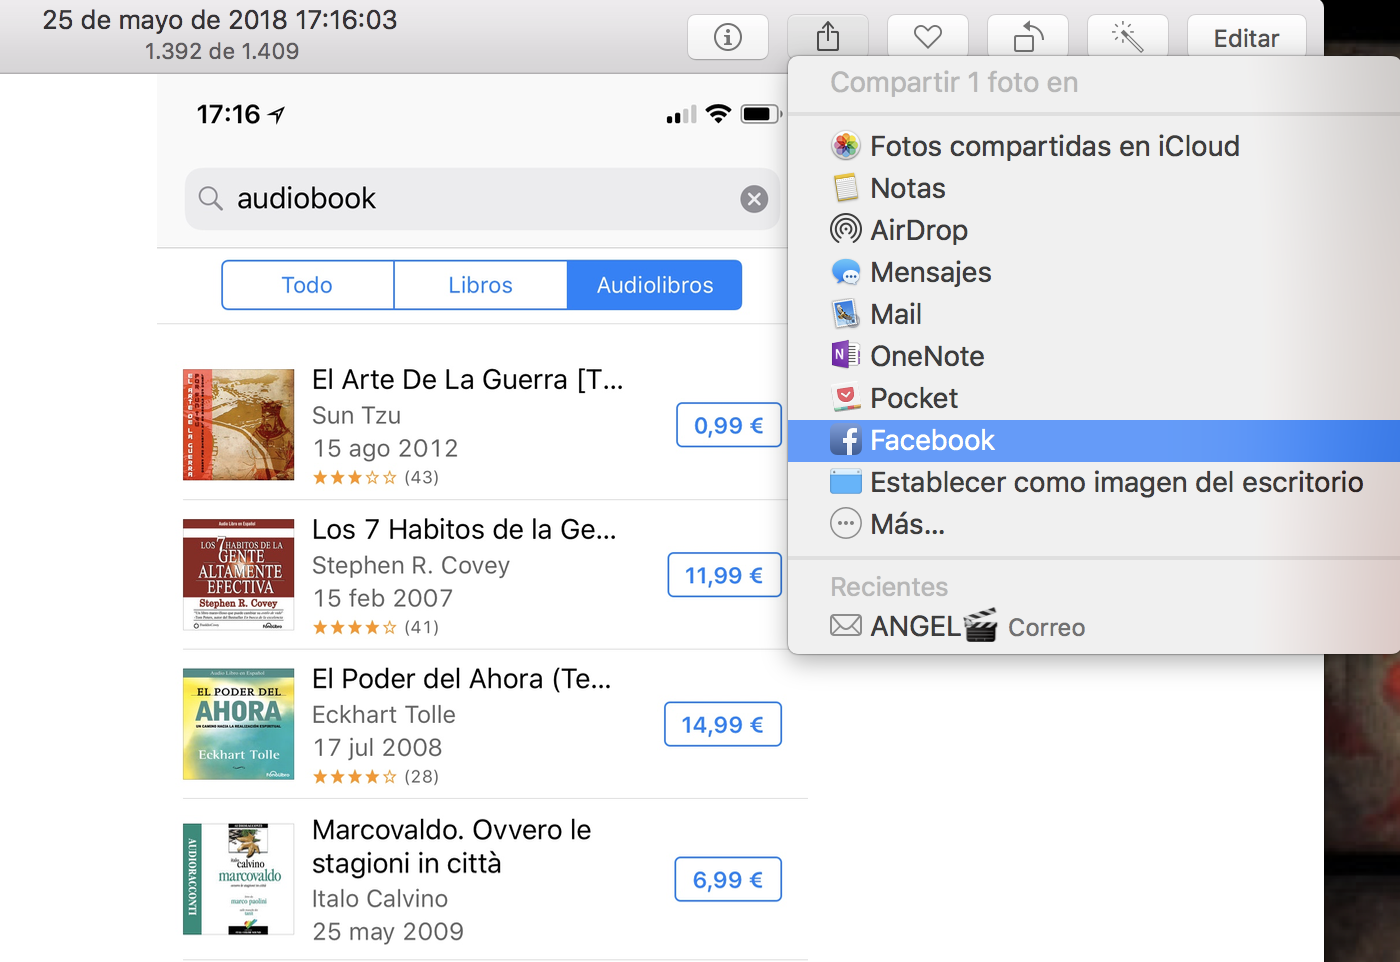Click the Mensajes speech bubble icon
The width and height of the screenshot is (1400, 962).
coord(846,272)
